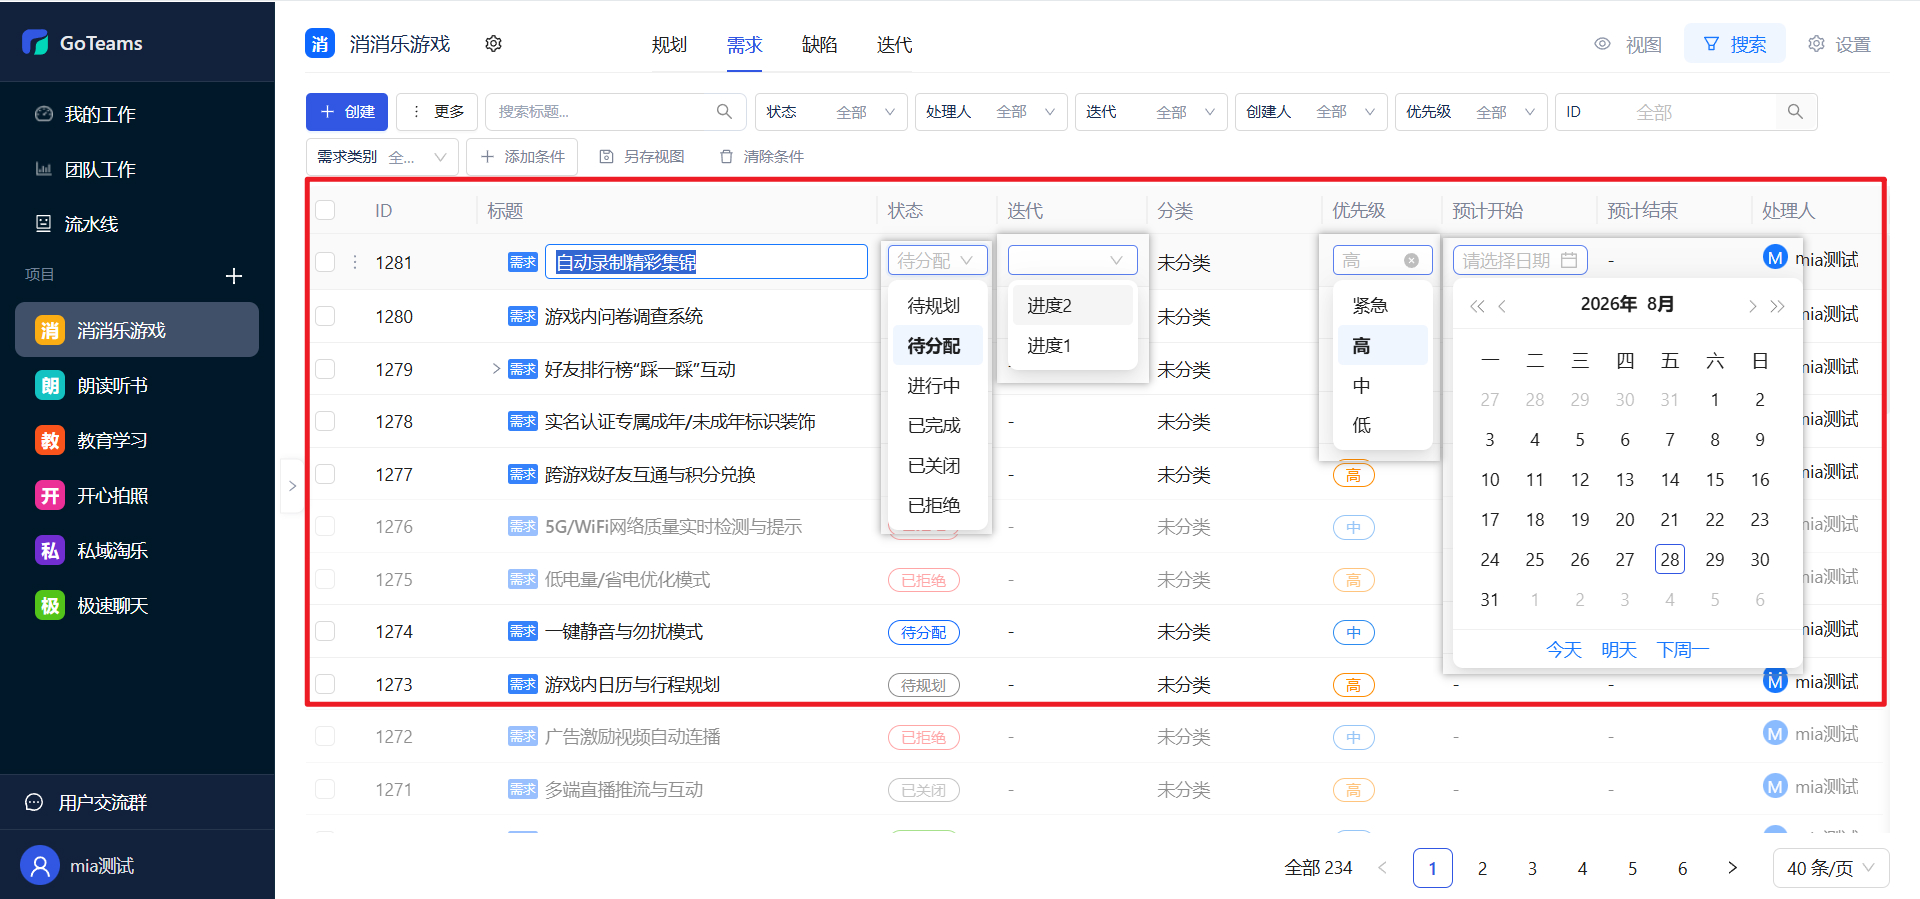This screenshot has height=899, width=1920.
Task: Select day 28 in the calendar
Action: pyautogui.click(x=1670, y=560)
